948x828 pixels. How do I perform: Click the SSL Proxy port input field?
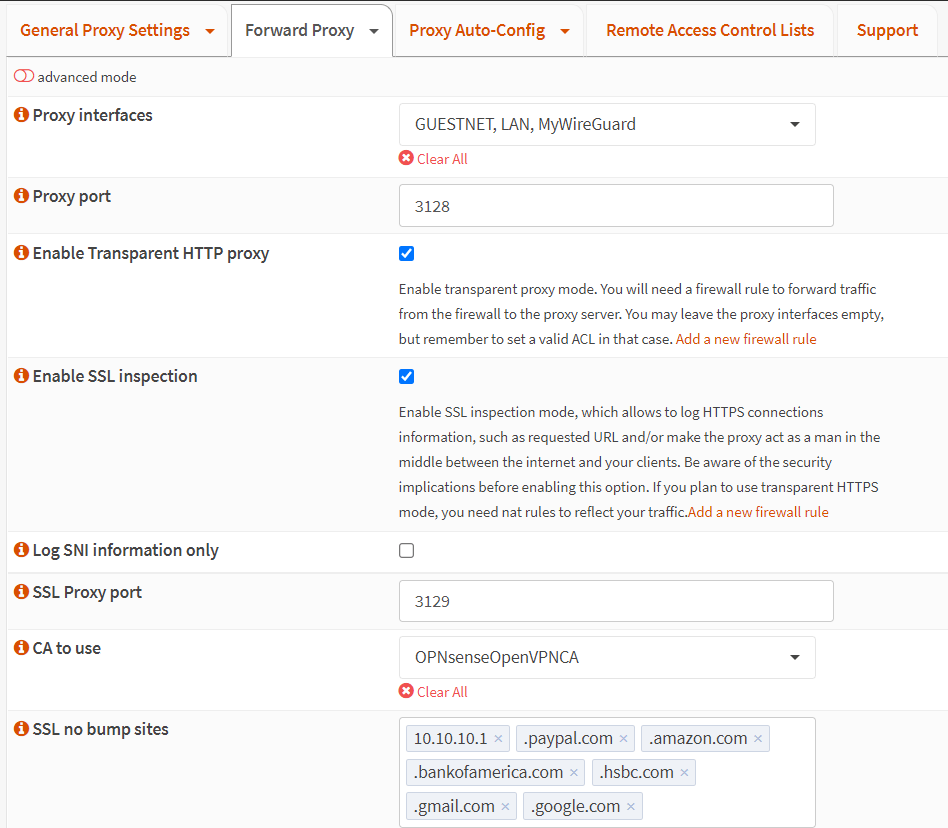[615, 602]
